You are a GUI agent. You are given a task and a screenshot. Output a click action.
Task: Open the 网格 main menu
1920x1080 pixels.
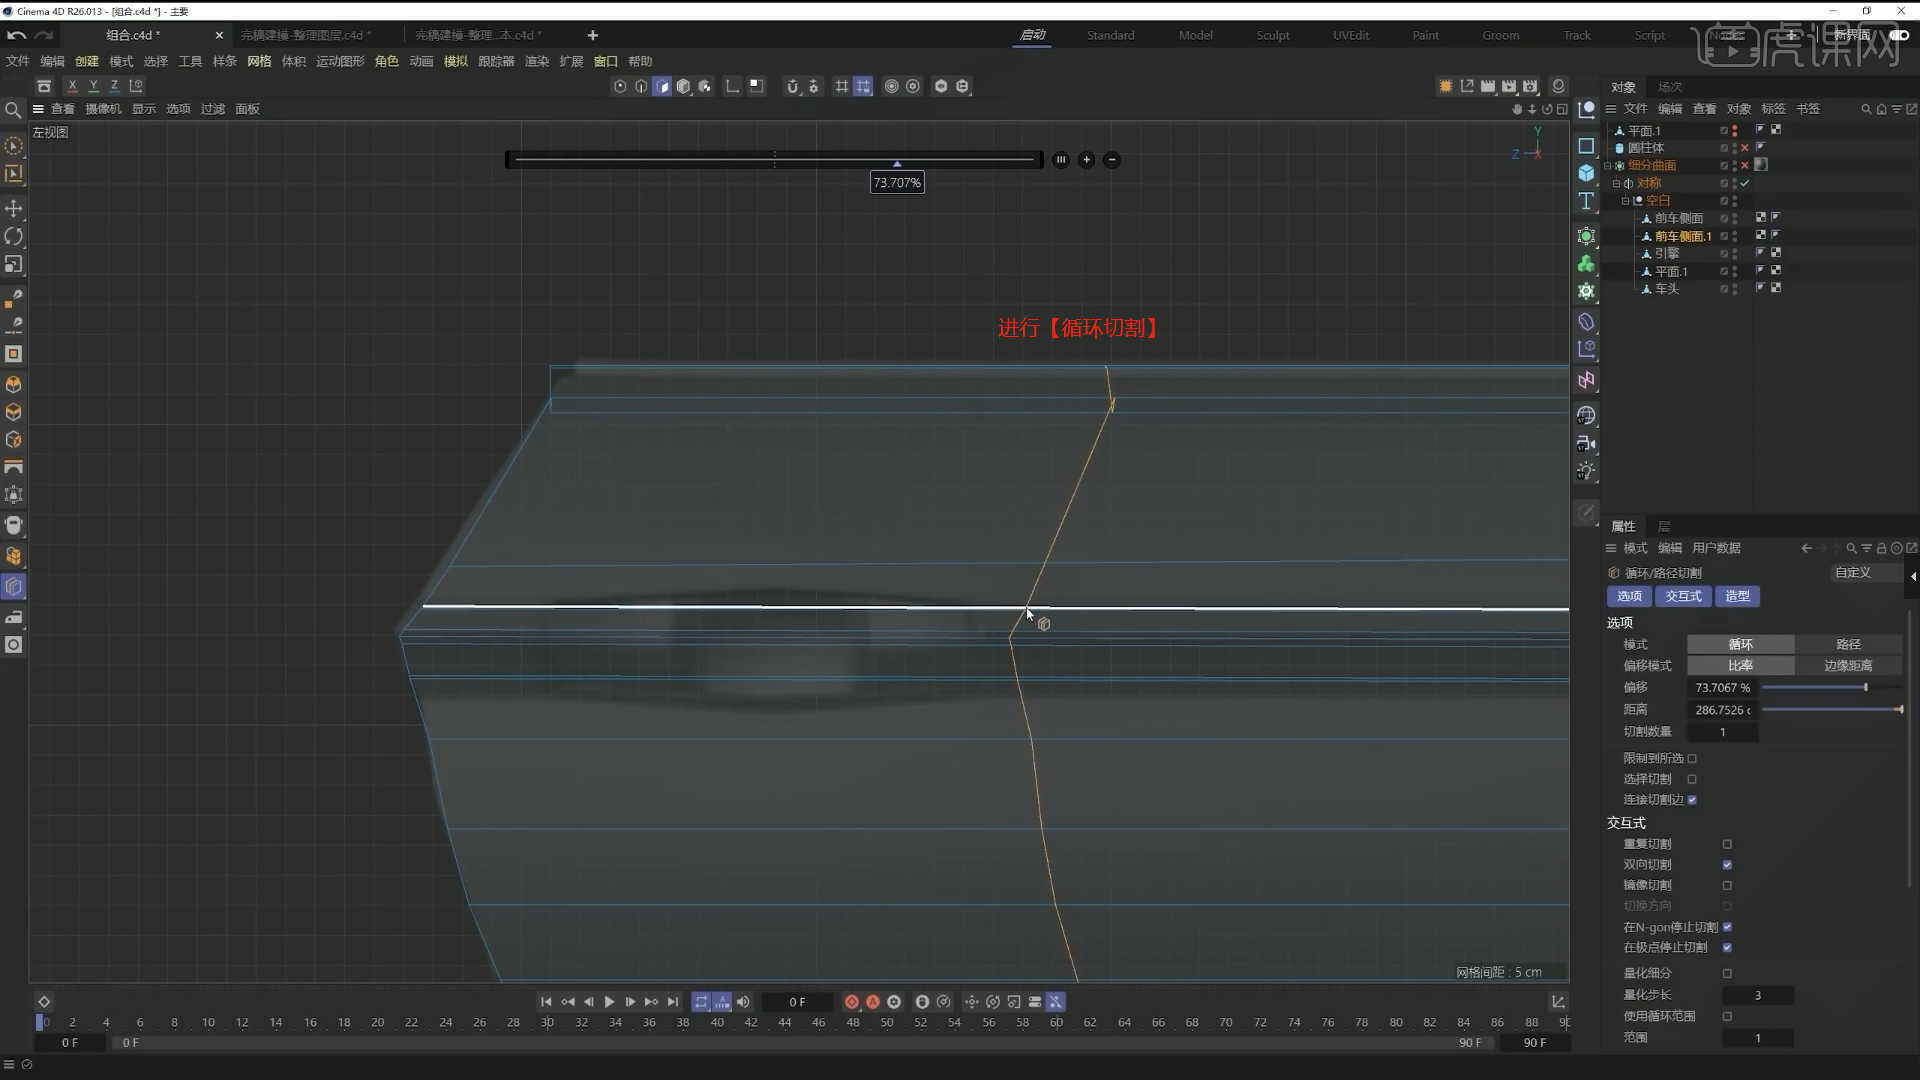259,61
